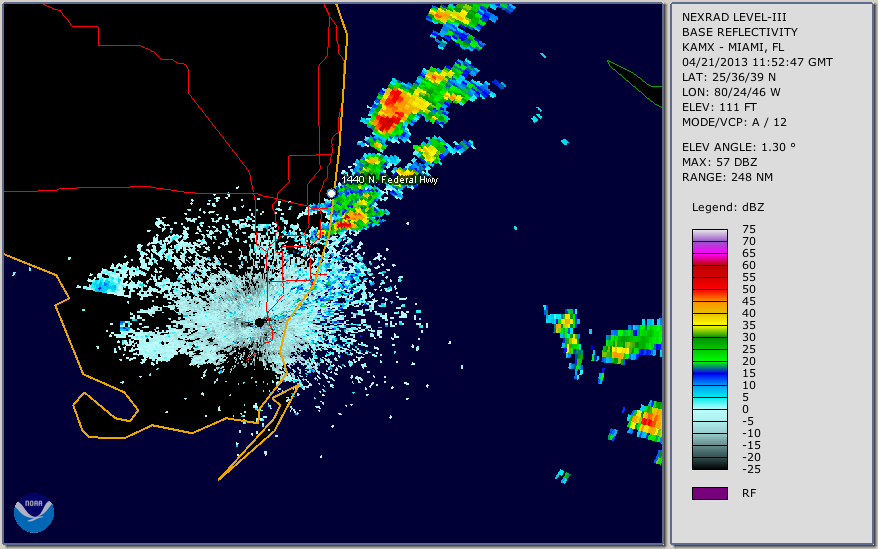The image size is (878, 549).
Task: Click the NOAA logo icon
Action: click(x=34, y=512)
